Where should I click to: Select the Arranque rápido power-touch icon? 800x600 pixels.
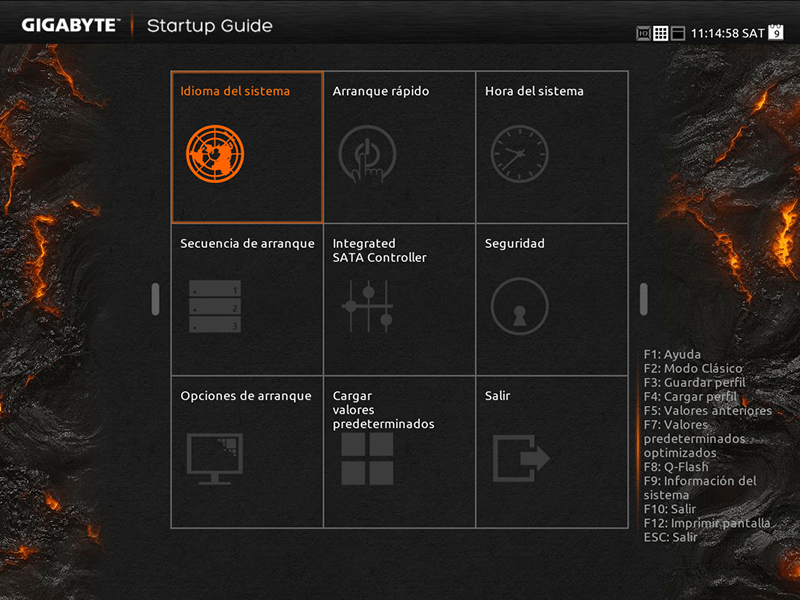367,154
